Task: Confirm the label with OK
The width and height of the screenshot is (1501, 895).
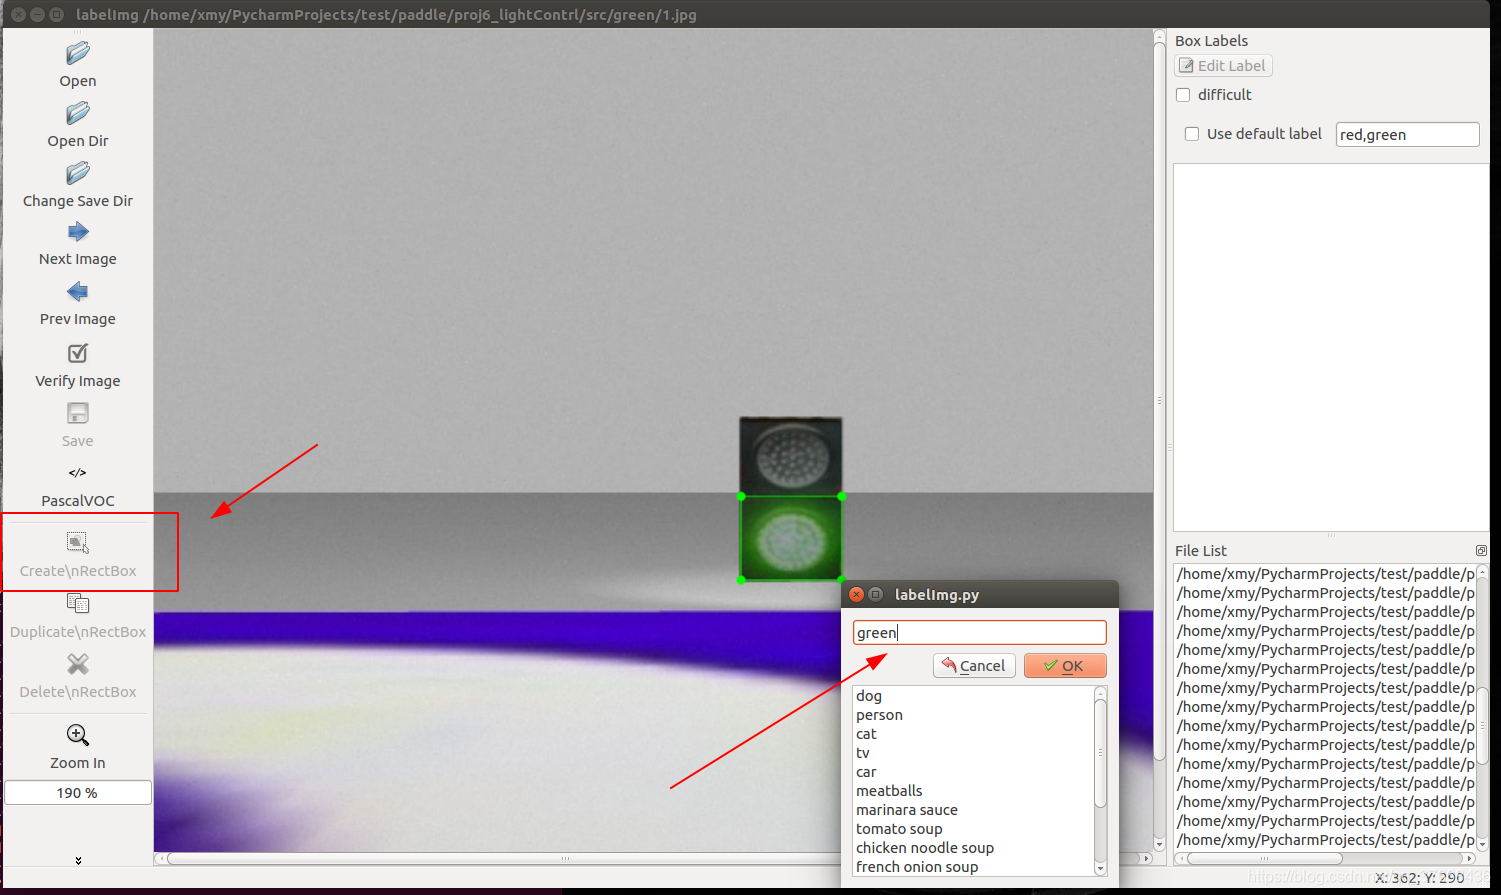Action: pyautogui.click(x=1065, y=666)
